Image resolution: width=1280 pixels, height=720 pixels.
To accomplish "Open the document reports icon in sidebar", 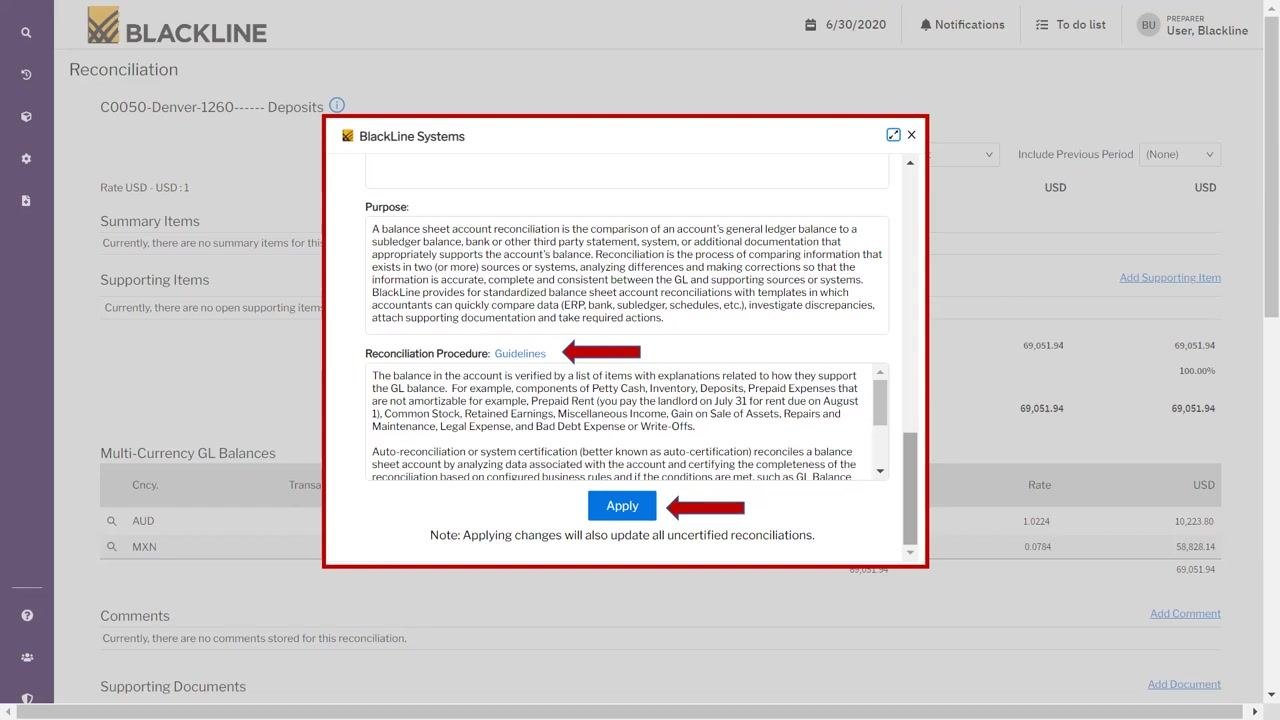I will tap(26, 201).
